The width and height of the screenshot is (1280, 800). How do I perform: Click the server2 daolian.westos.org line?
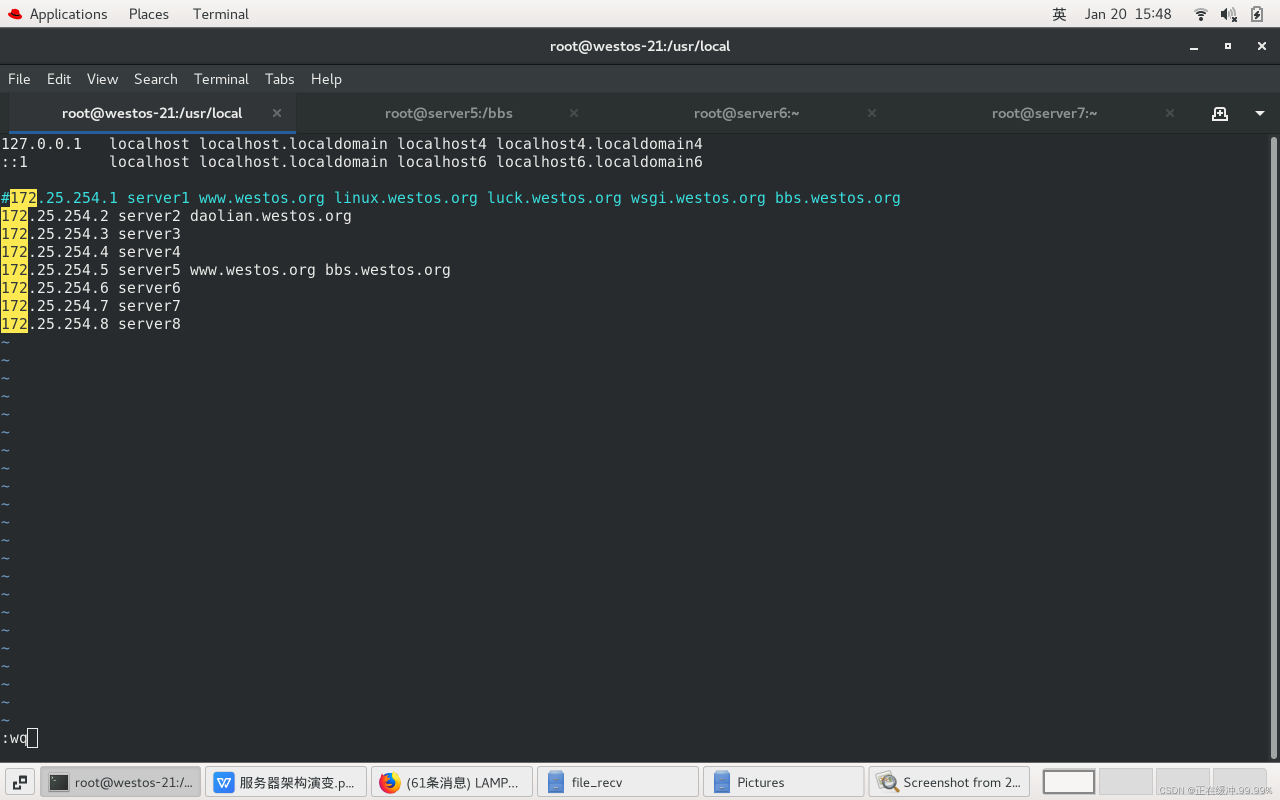click(x=176, y=216)
